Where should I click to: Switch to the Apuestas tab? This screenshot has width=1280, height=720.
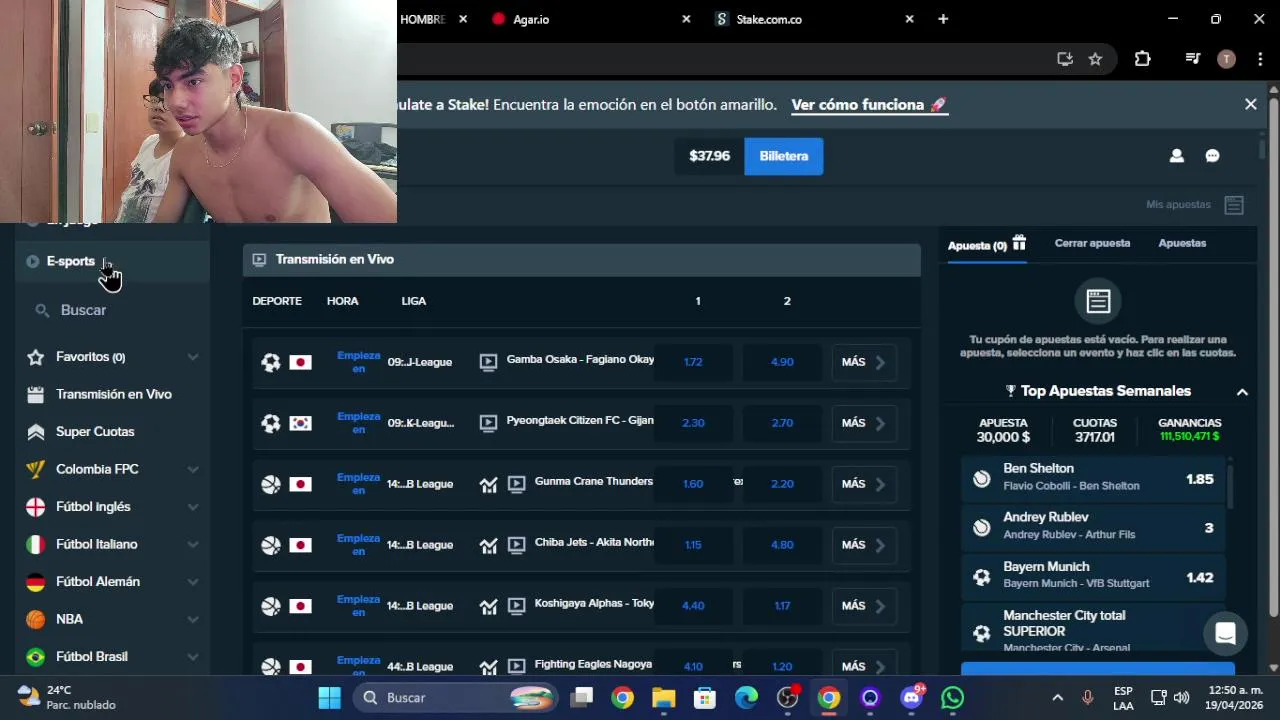(1182, 243)
